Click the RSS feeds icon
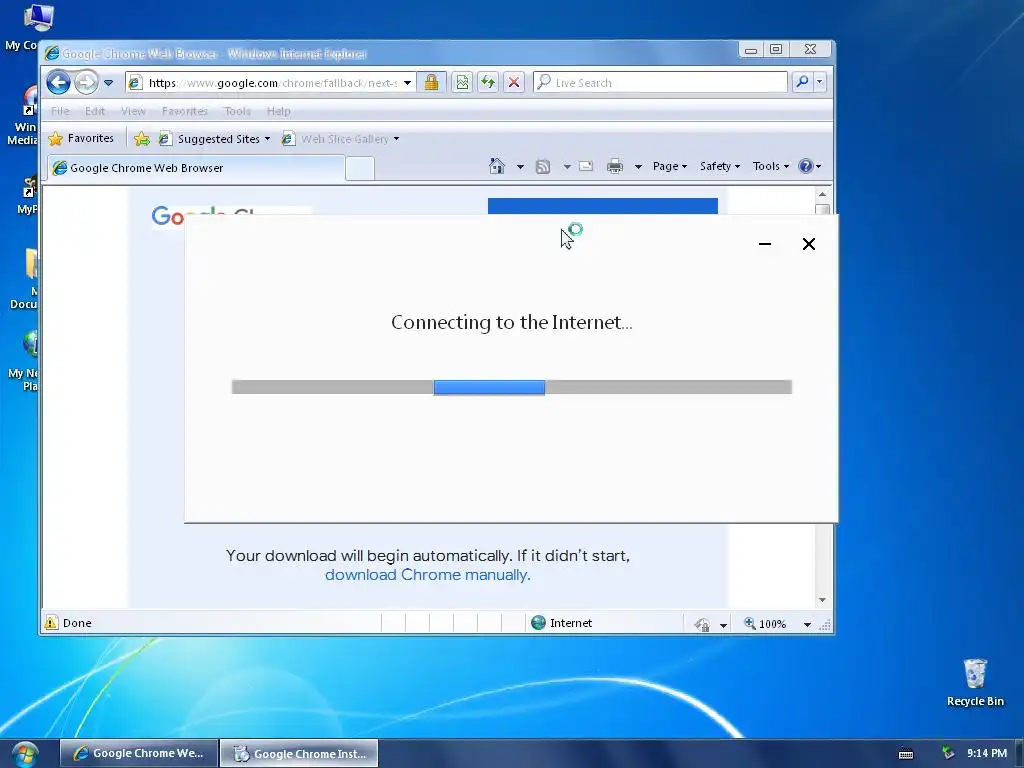 (543, 167)
